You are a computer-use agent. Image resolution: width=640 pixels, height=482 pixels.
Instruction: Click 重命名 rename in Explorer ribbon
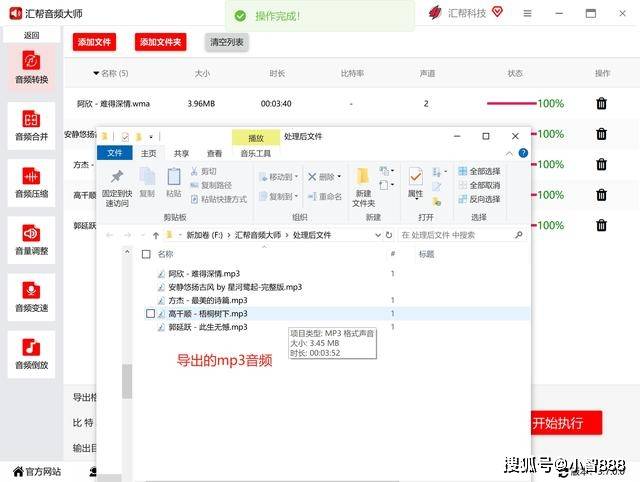[x=325, y=197]
